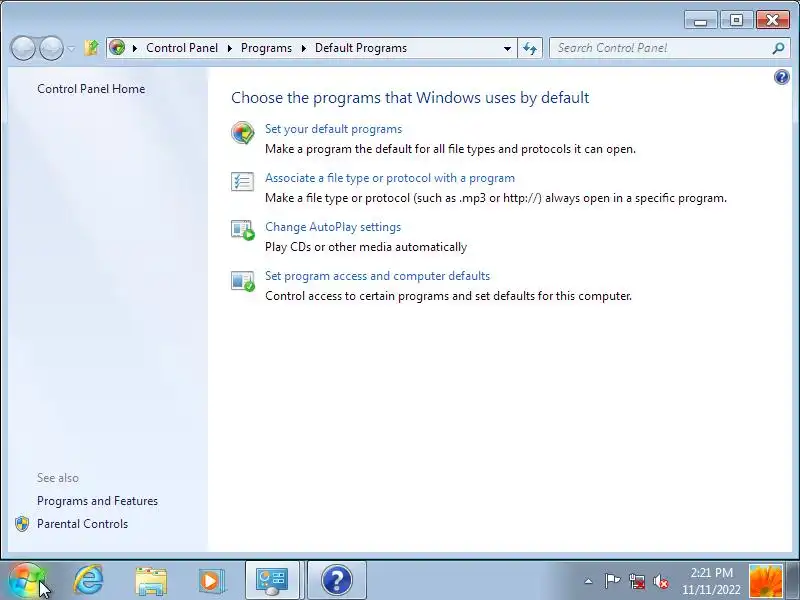Select the Help and Support taskbar button
800x600 pixels.
pos(336,581)
